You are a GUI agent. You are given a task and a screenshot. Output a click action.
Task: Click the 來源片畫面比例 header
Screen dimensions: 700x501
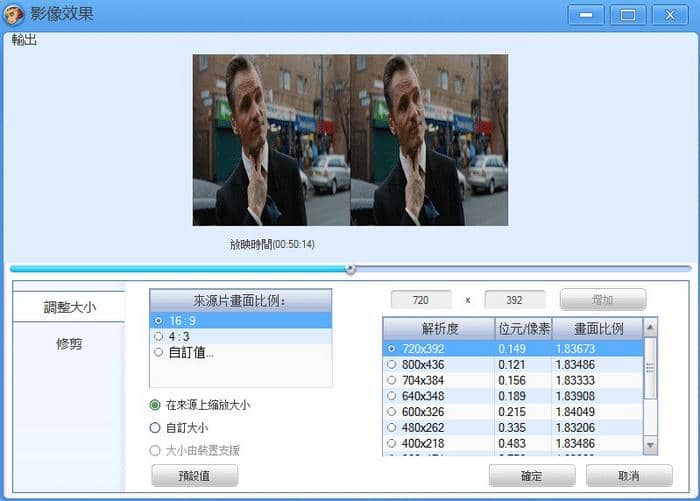[x=241, y=301]
